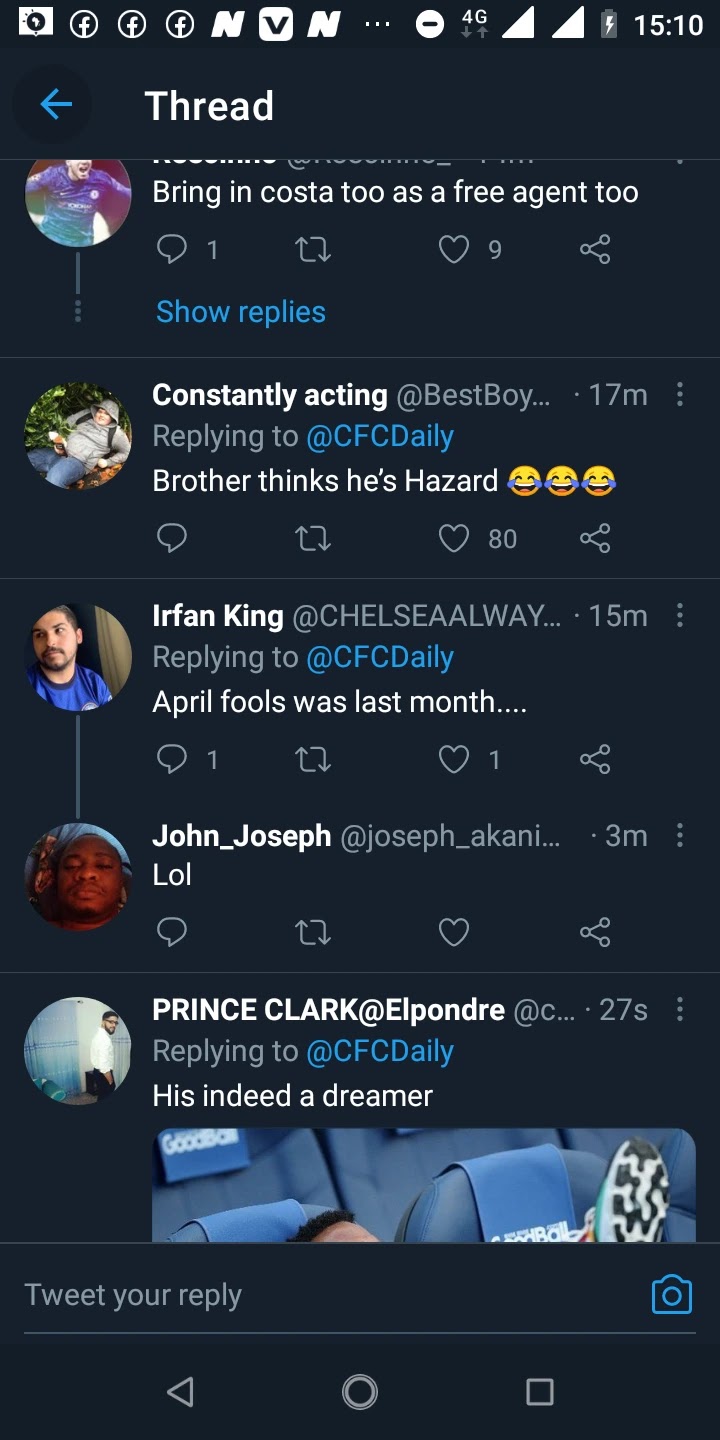Like John_Joseph's "Lol" reply
The image size is (720, 1440).
coord(454,932)
